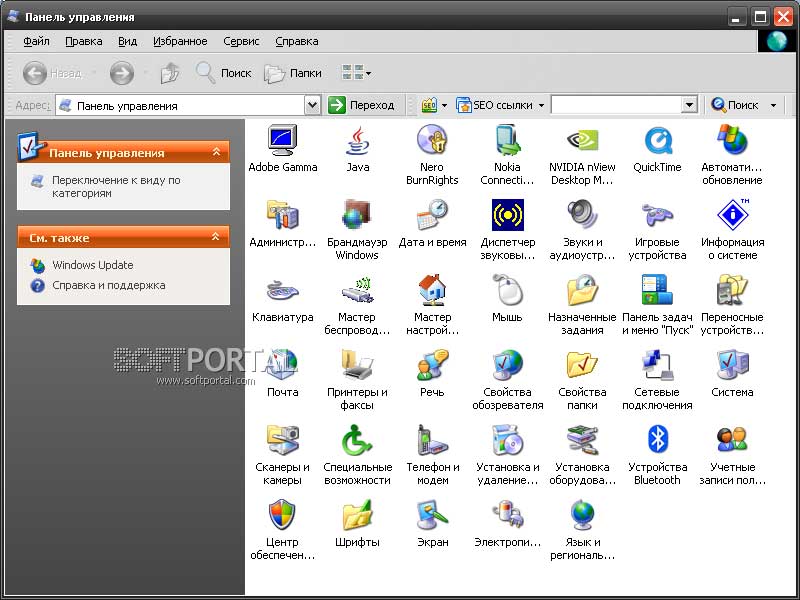
Task: Open Почта settings
Action: [282, 374]
